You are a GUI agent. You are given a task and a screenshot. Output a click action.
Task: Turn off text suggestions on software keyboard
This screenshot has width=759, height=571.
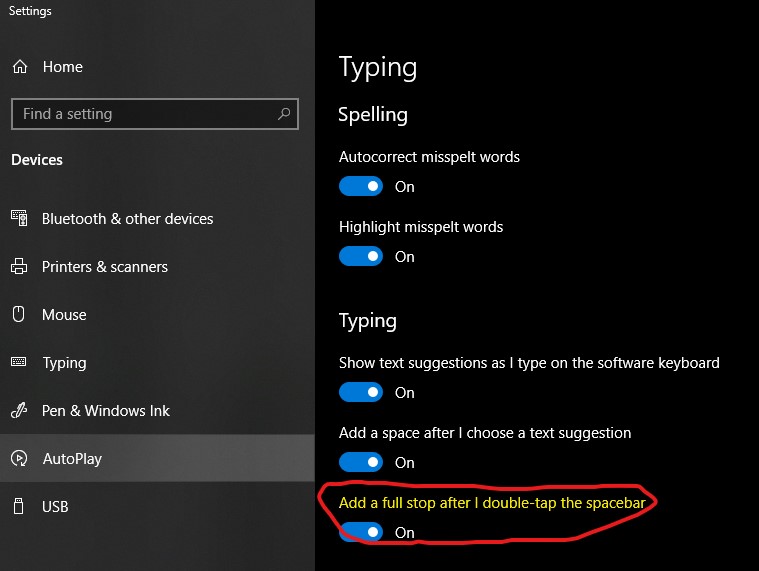click(361, 392)
